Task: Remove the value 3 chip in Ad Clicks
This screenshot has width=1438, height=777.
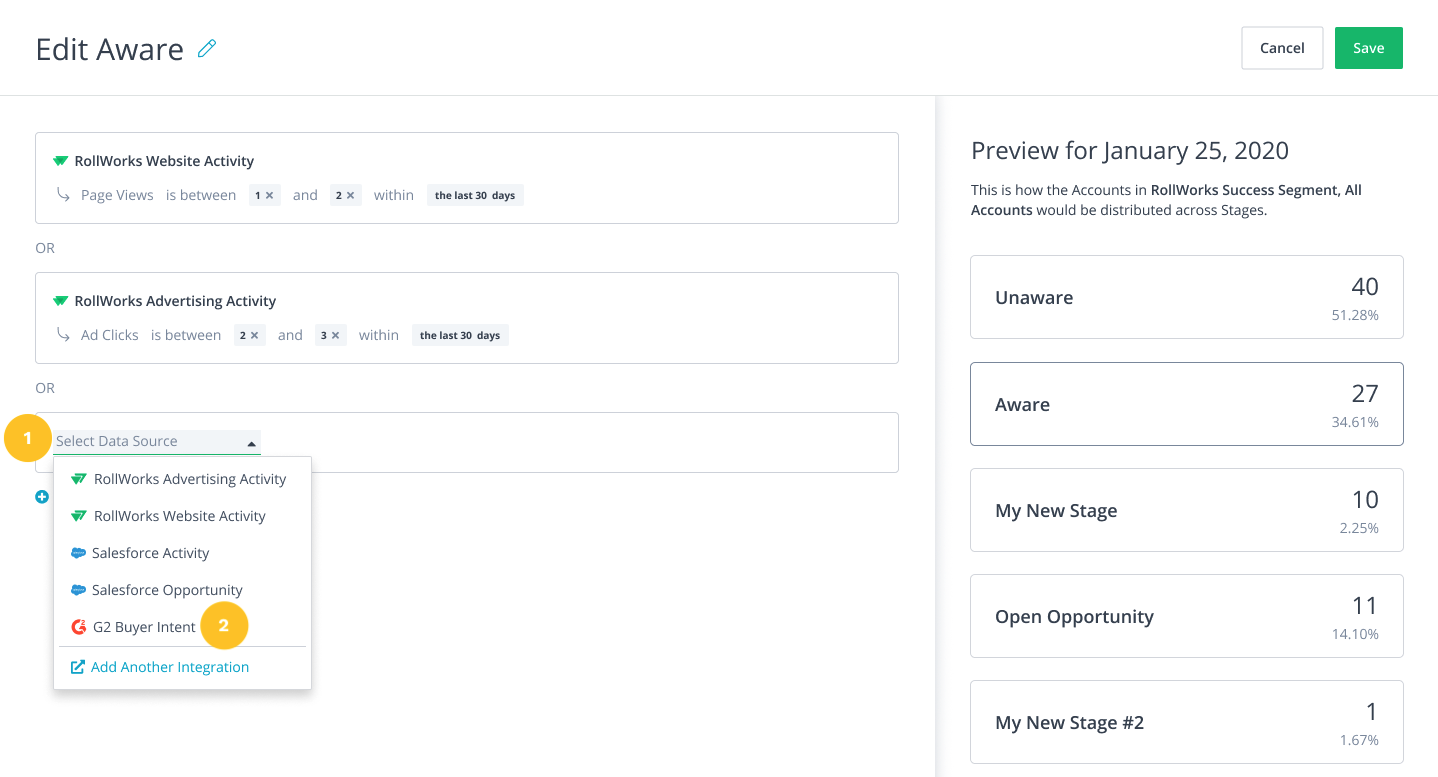Action: pos(335,336)
